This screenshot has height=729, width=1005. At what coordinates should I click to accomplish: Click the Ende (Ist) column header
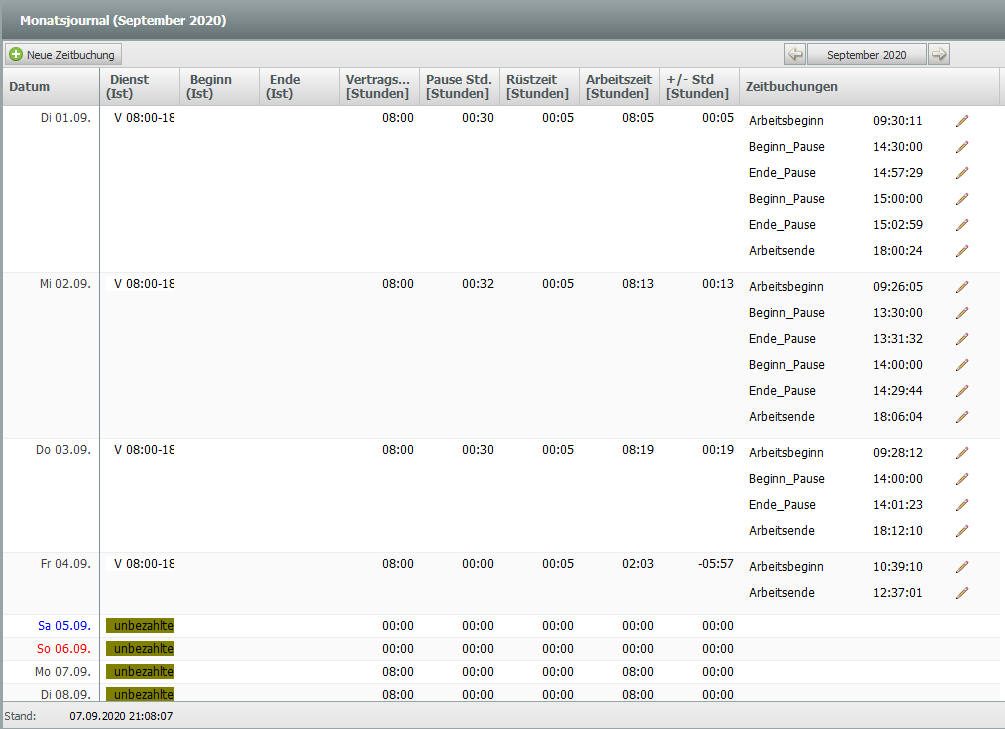pos(299,87)
